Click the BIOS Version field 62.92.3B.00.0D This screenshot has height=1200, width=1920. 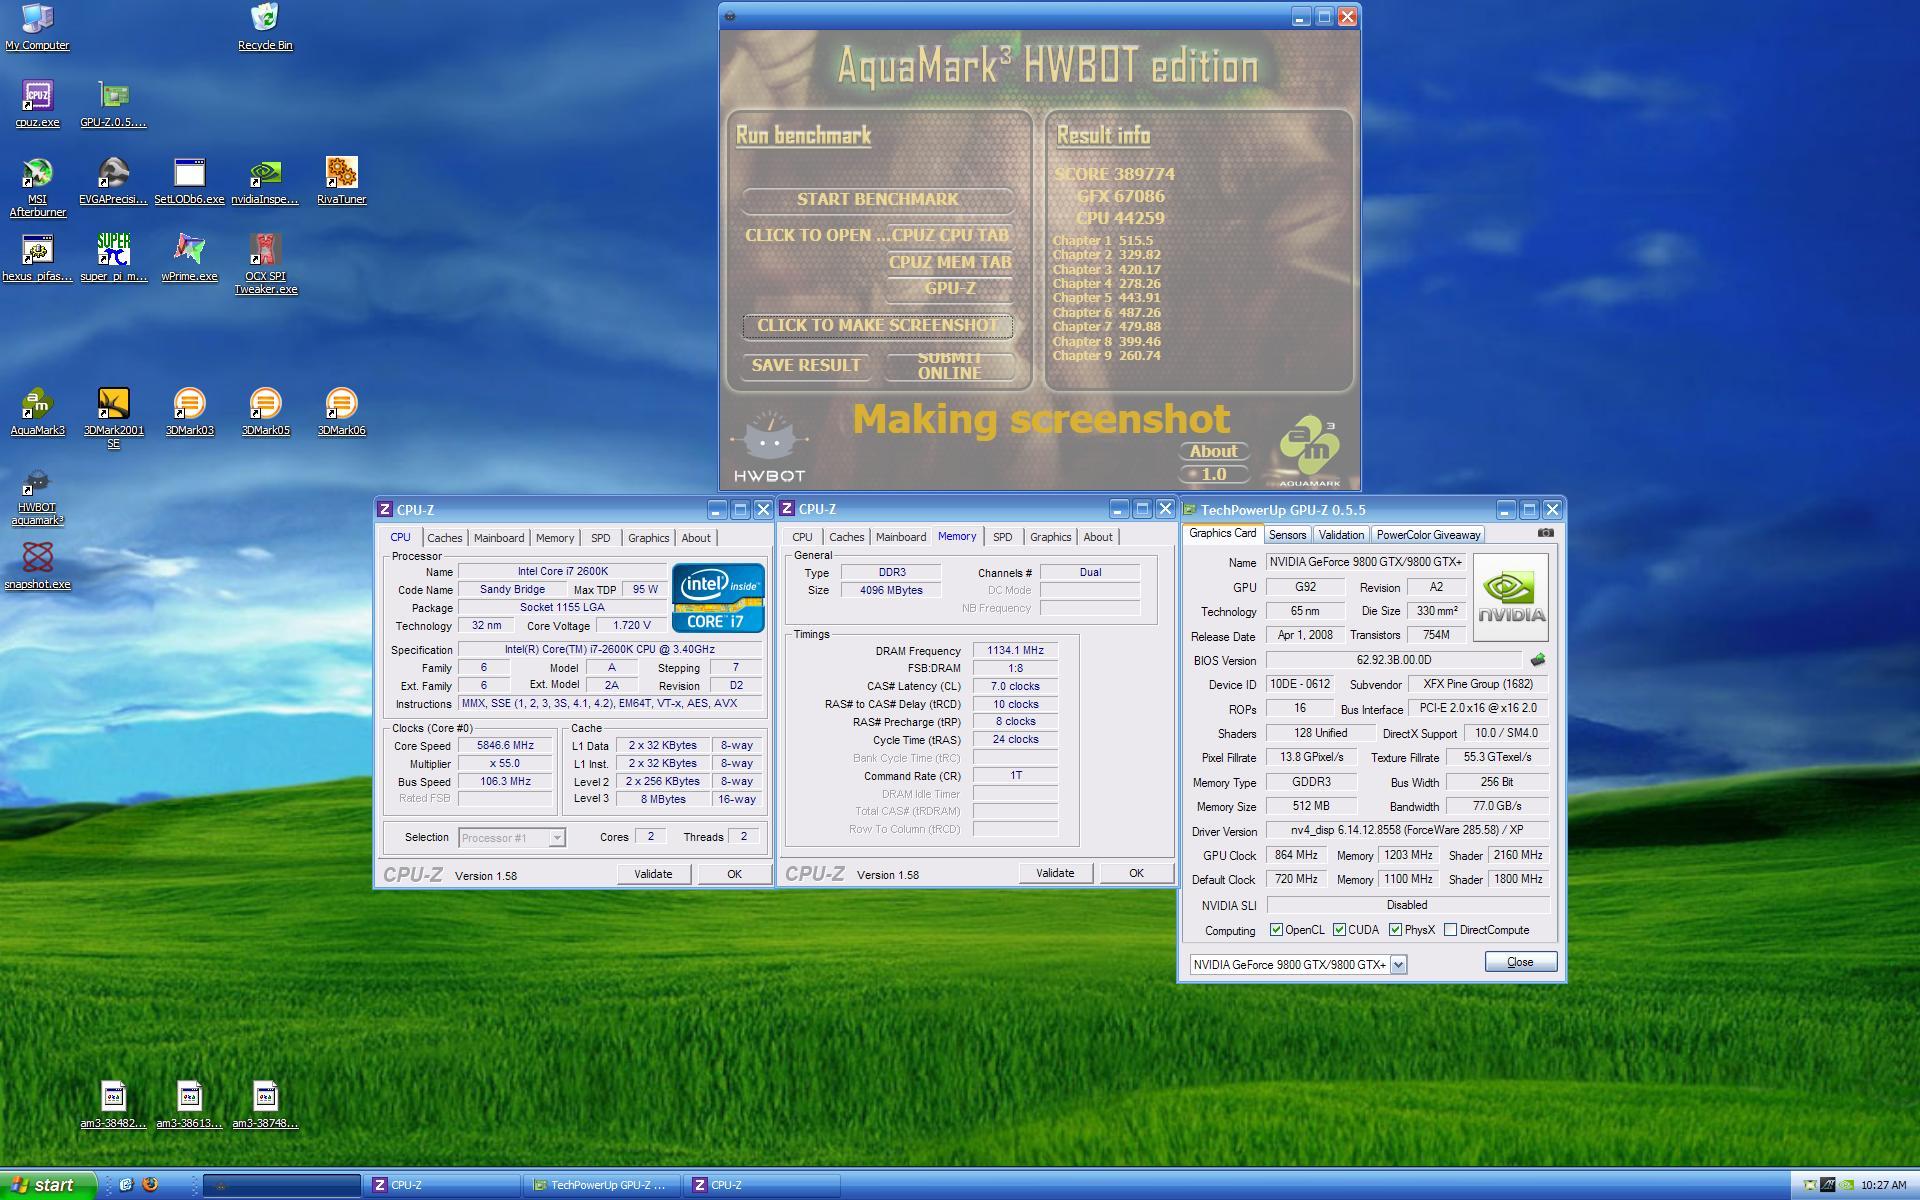(1393, 660)
